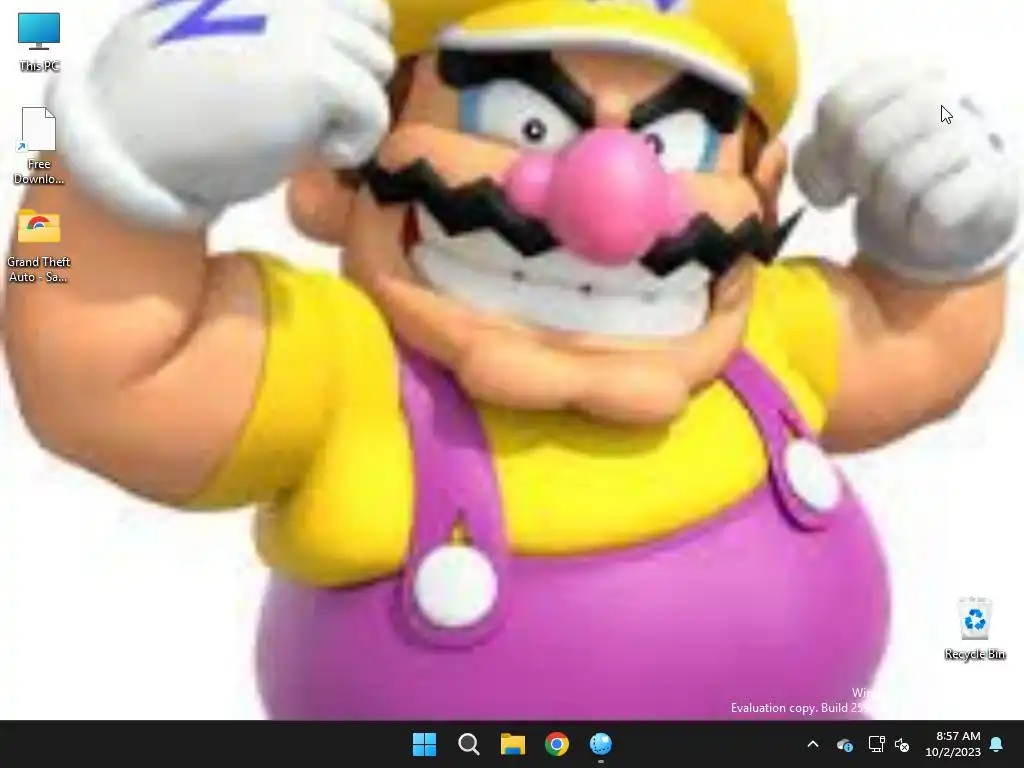The width and height of the screenshot is (1024, 768).
Task: Click the cloud sync tray icon
Action: point(844,744)
